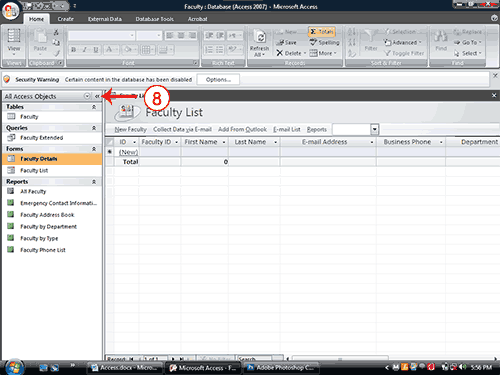The image size is (500, 375).
Task: Collapse the Reports group
Action: tap(94, 182)
